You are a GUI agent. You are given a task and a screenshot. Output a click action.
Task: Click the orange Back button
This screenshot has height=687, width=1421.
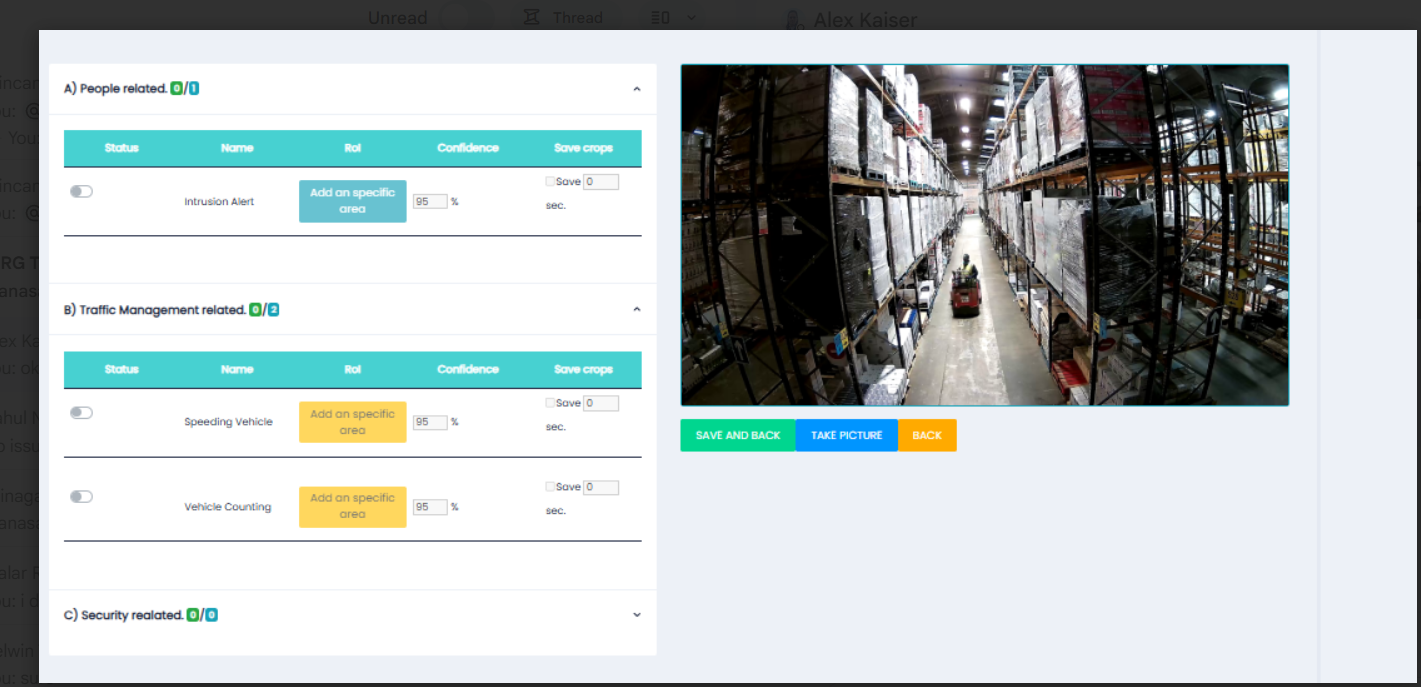(x=927, y=435)
